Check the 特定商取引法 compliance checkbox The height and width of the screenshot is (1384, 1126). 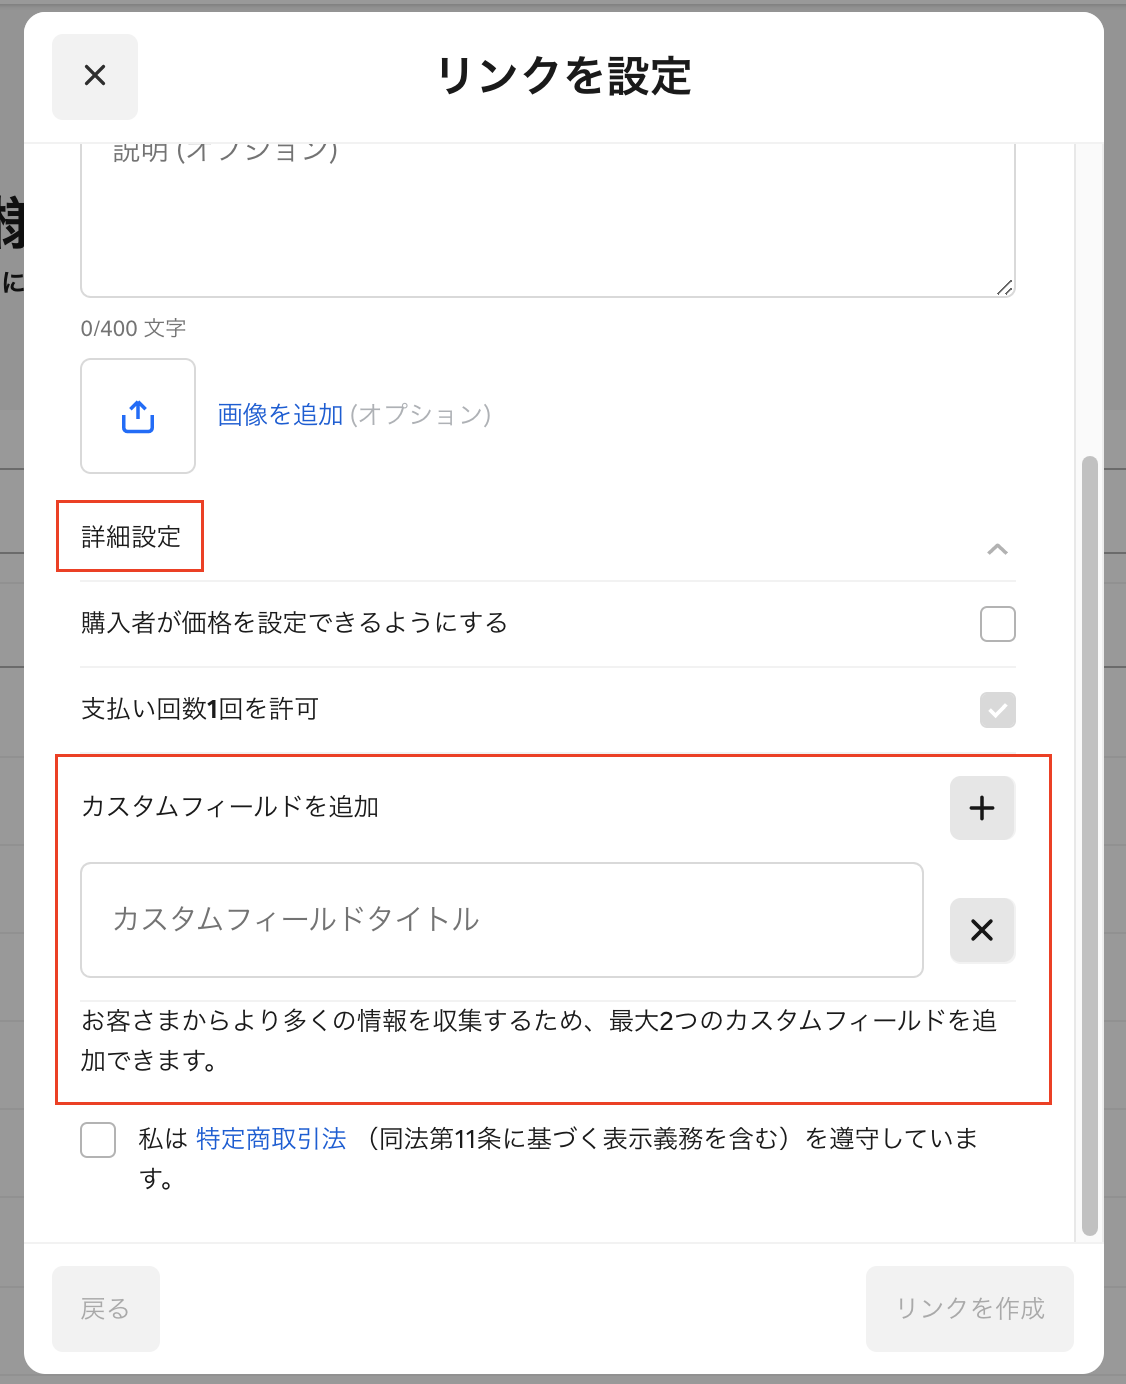pos(98,1140)
